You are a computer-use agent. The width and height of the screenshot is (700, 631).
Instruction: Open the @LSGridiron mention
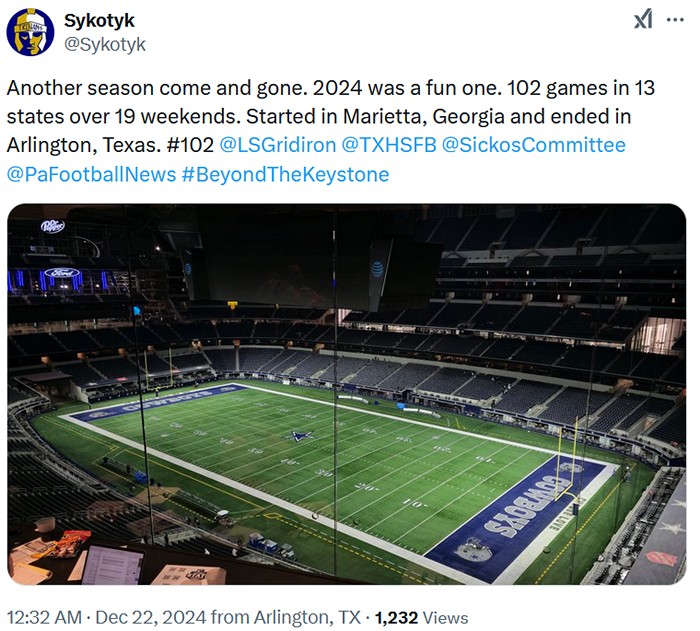(x=278, y=145)
